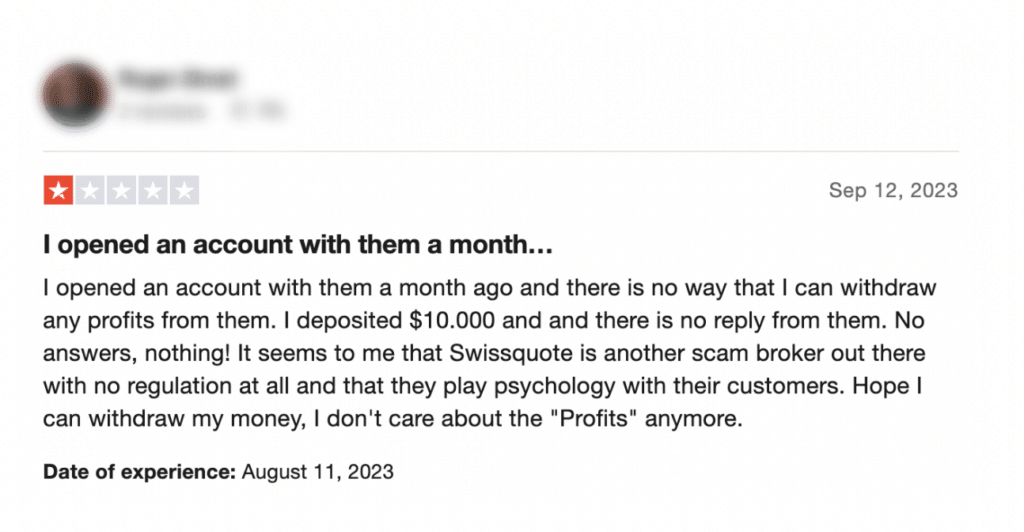Click the Sep 12, 2023 review date

[893, 191]
